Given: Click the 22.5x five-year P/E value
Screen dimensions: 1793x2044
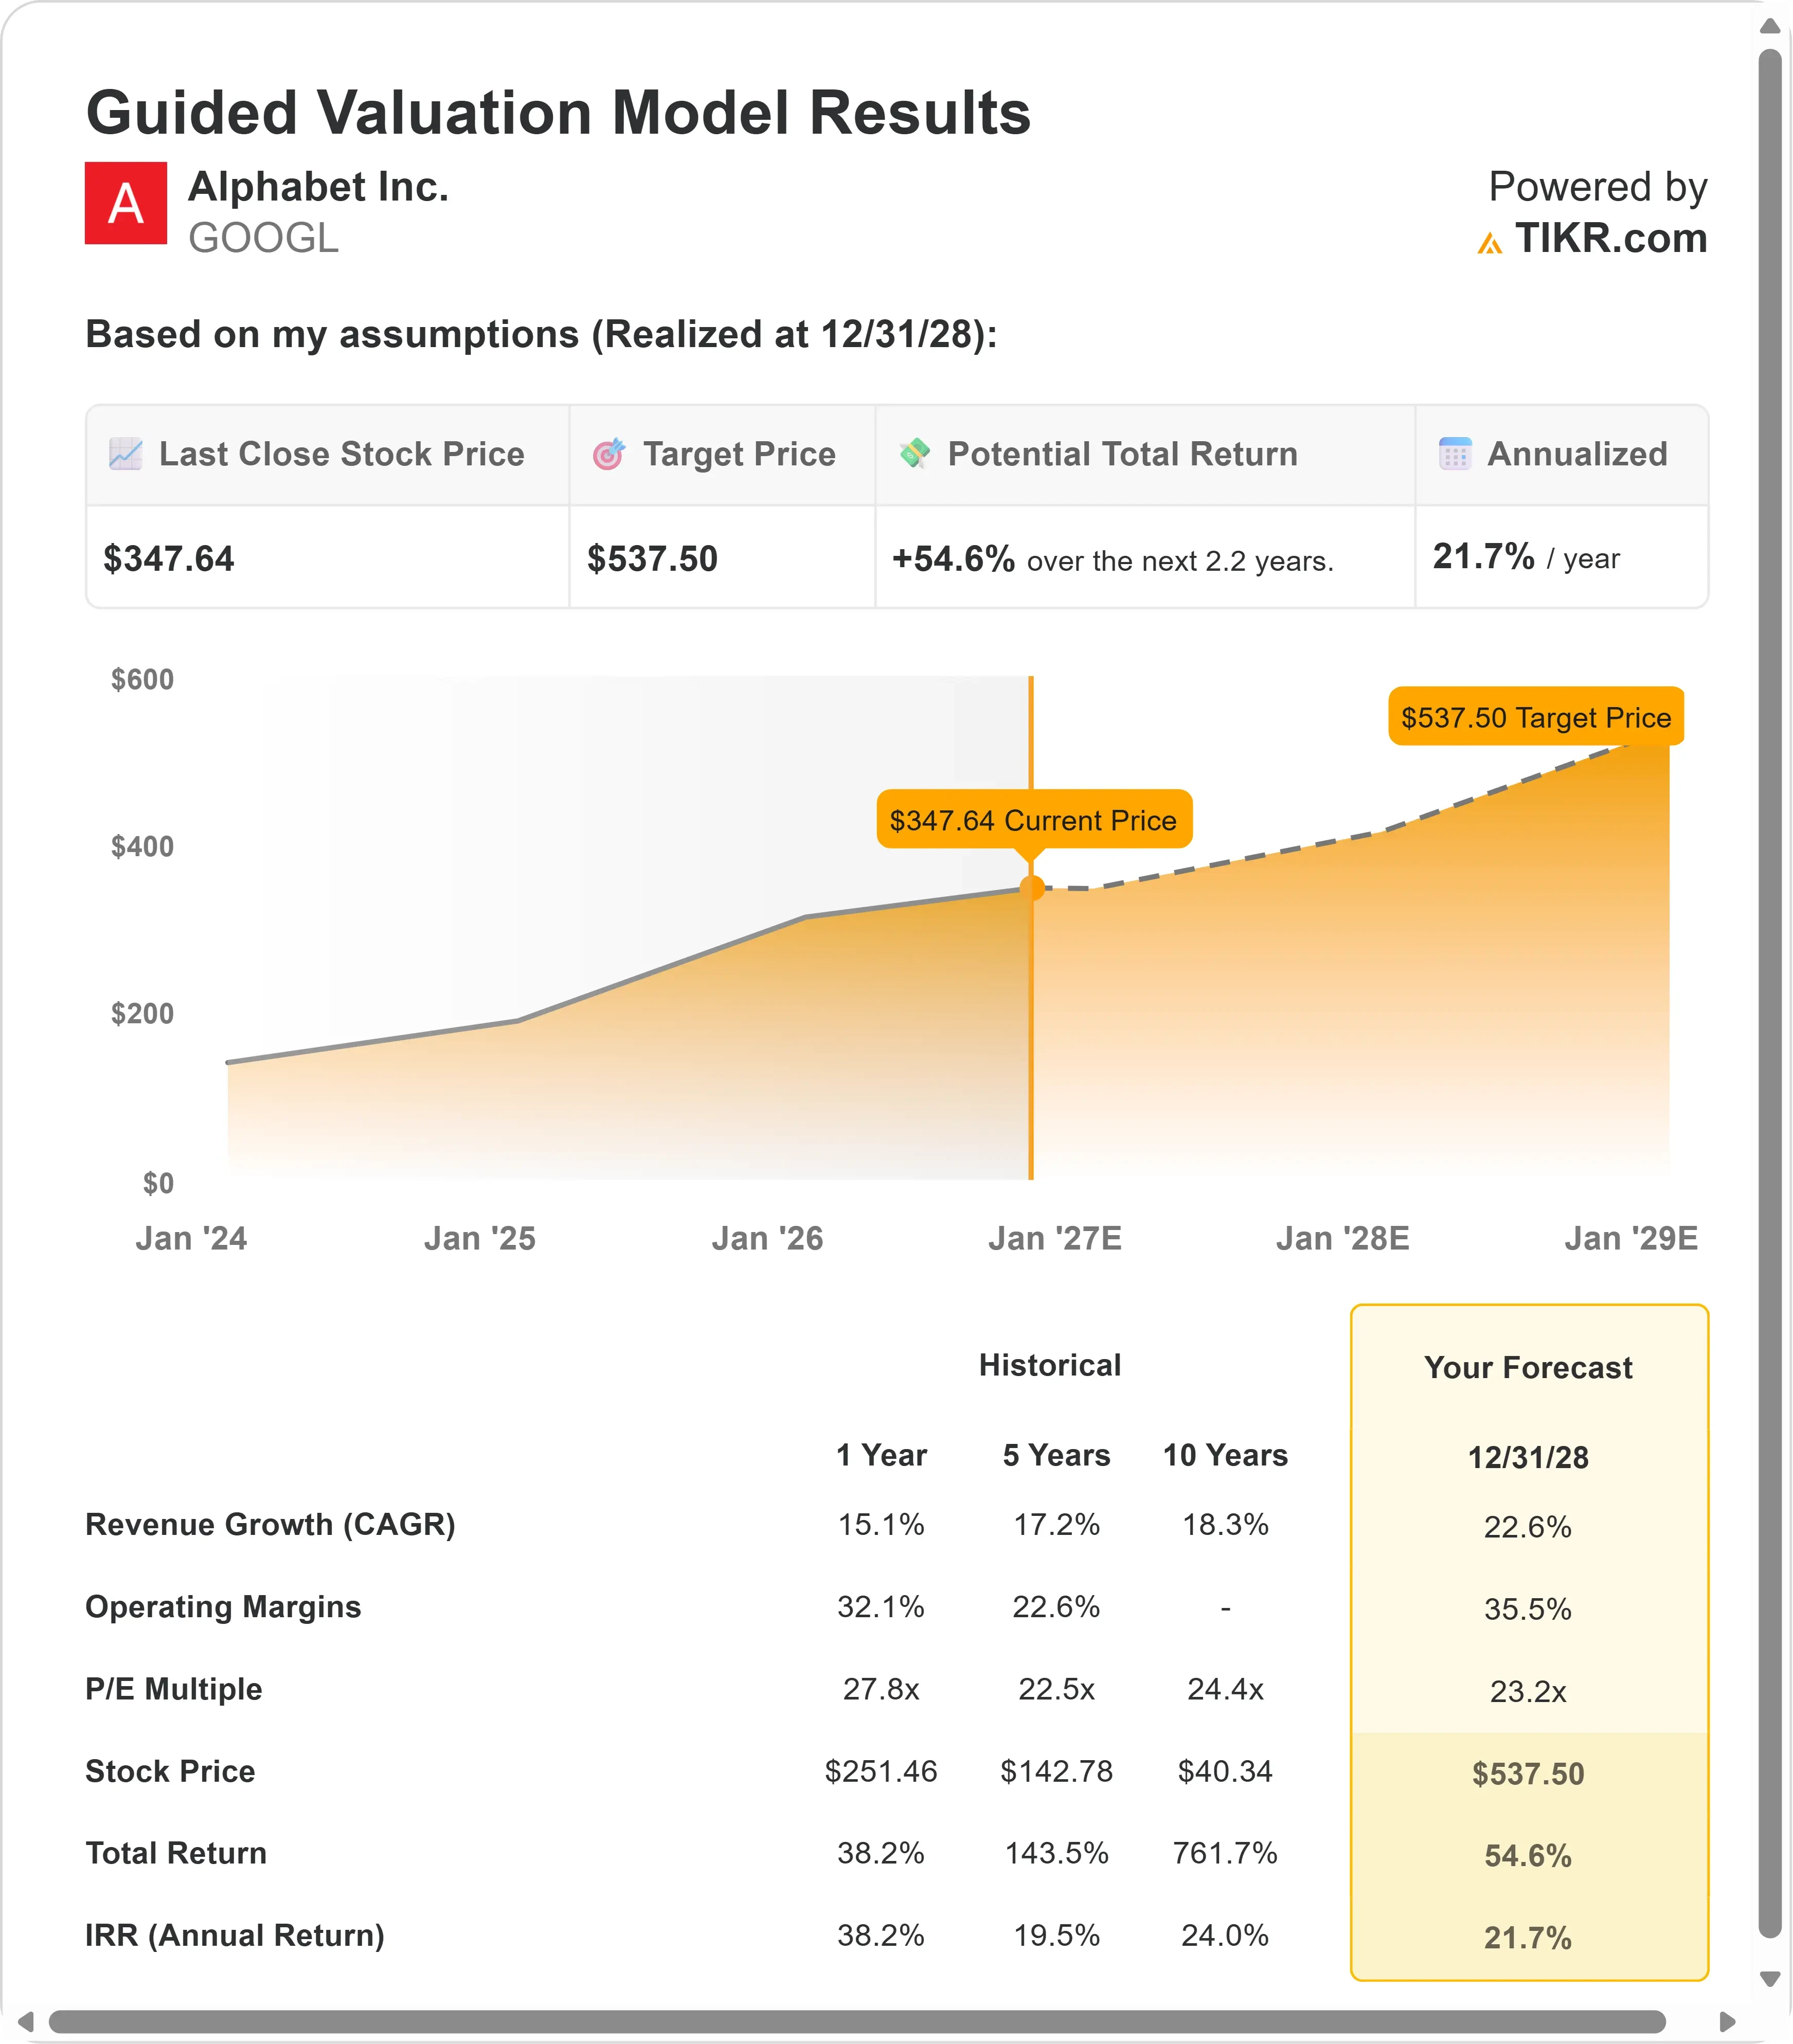Looking at the screenshot, I should click(x=1057, y=1689).
